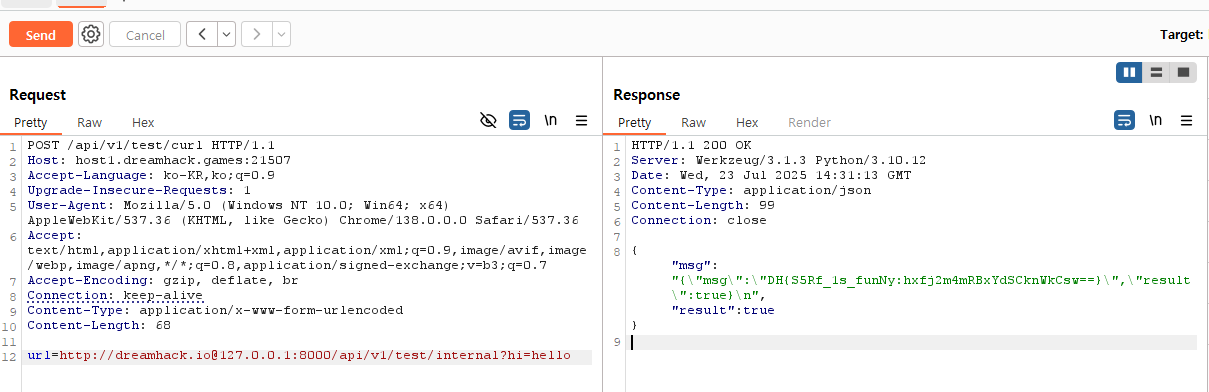Click the Content-Length: 68 header

[98, 325]
